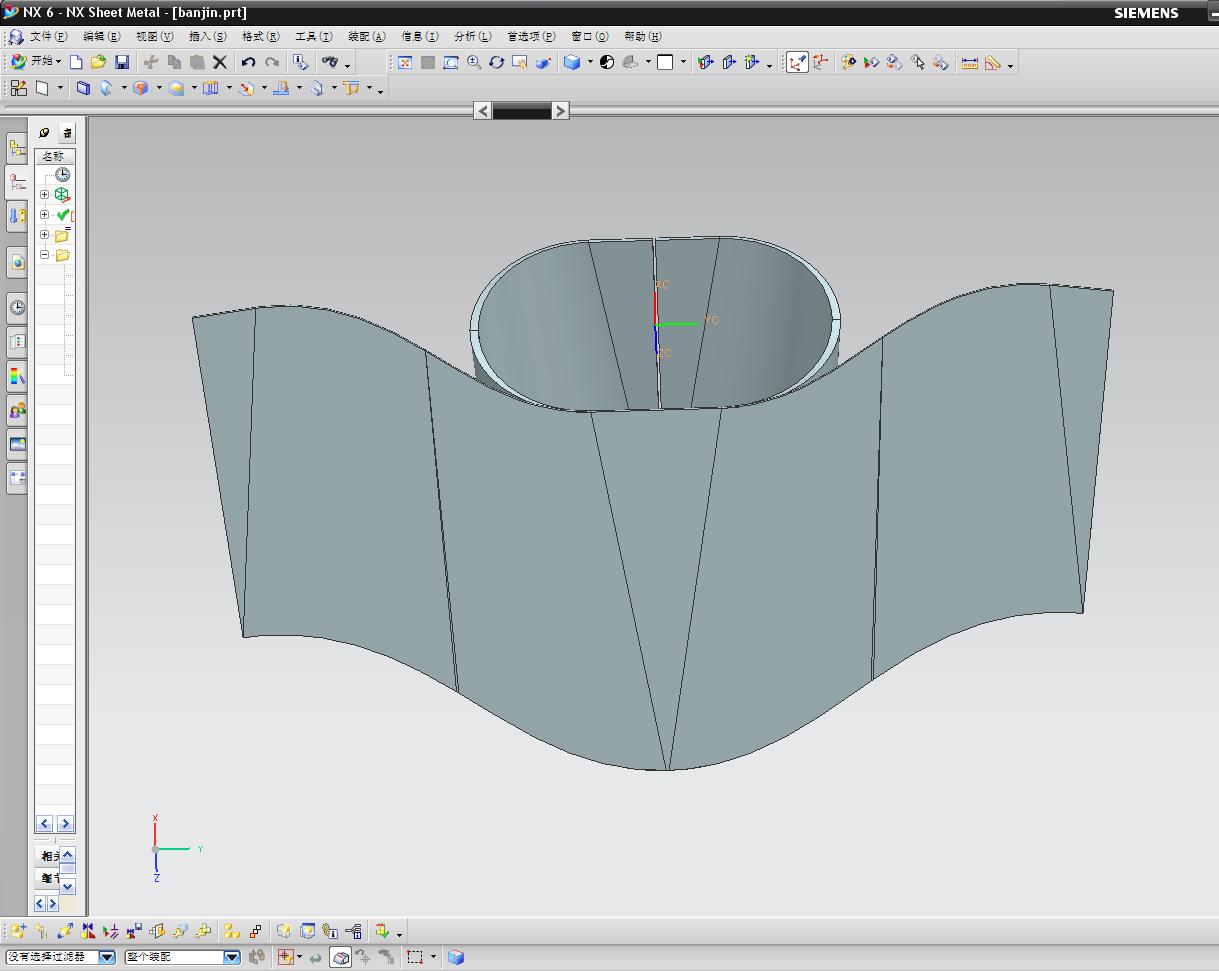Open the rectangle selection method dropdown arrow

[x=433, y=957]
